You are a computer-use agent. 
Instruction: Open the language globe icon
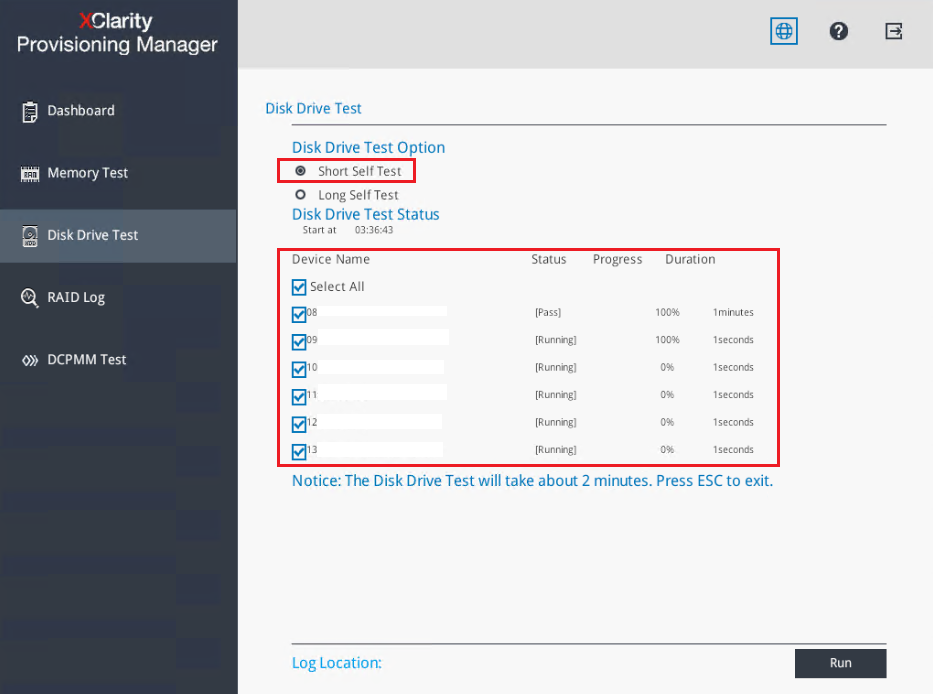(784, 31)
